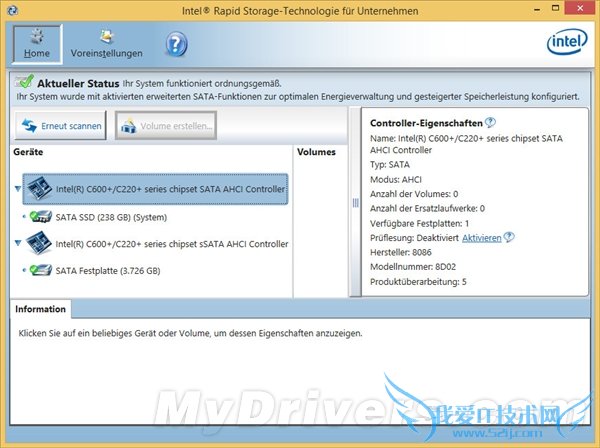Screen dimensions: 600x448
Task: Click the Erneut scannen button
Action: coord(60,125)
